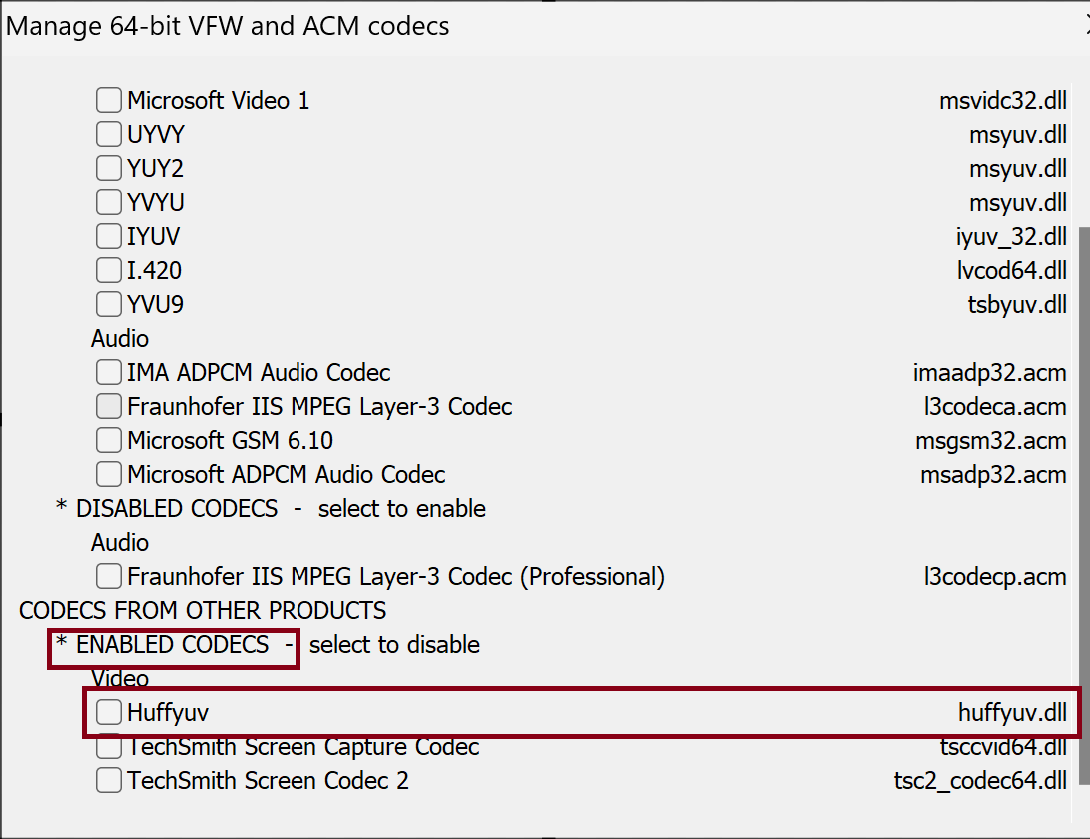Click the vertical scrollbar of the codec list
Screen dimensions: 1090x839
[x=1084, y=500]
